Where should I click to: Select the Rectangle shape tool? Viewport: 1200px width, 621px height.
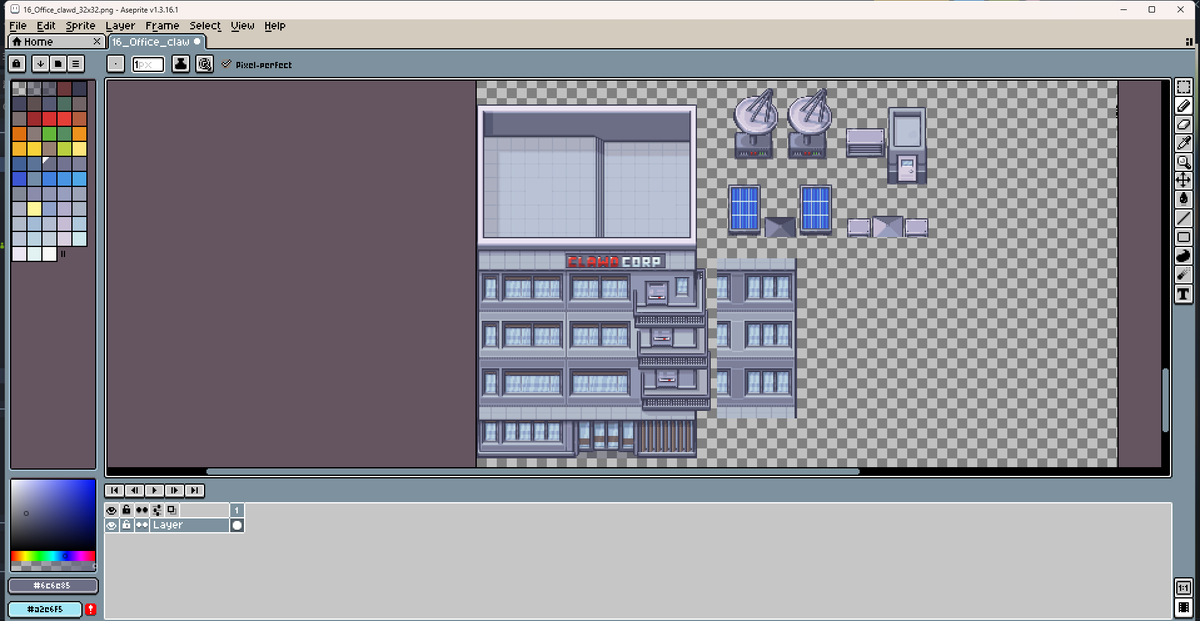tap(1184, 237)
